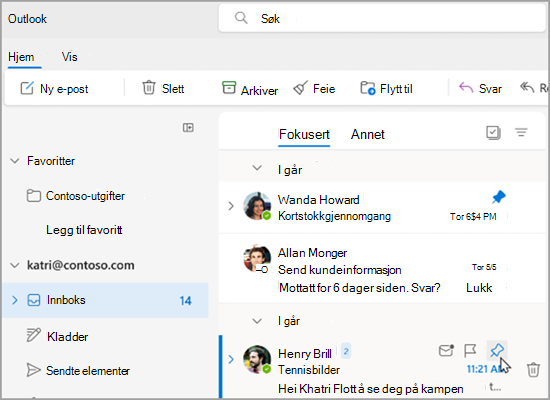Expand the Henry Brill conversation
Screen dimensions: 550x400
231,359
